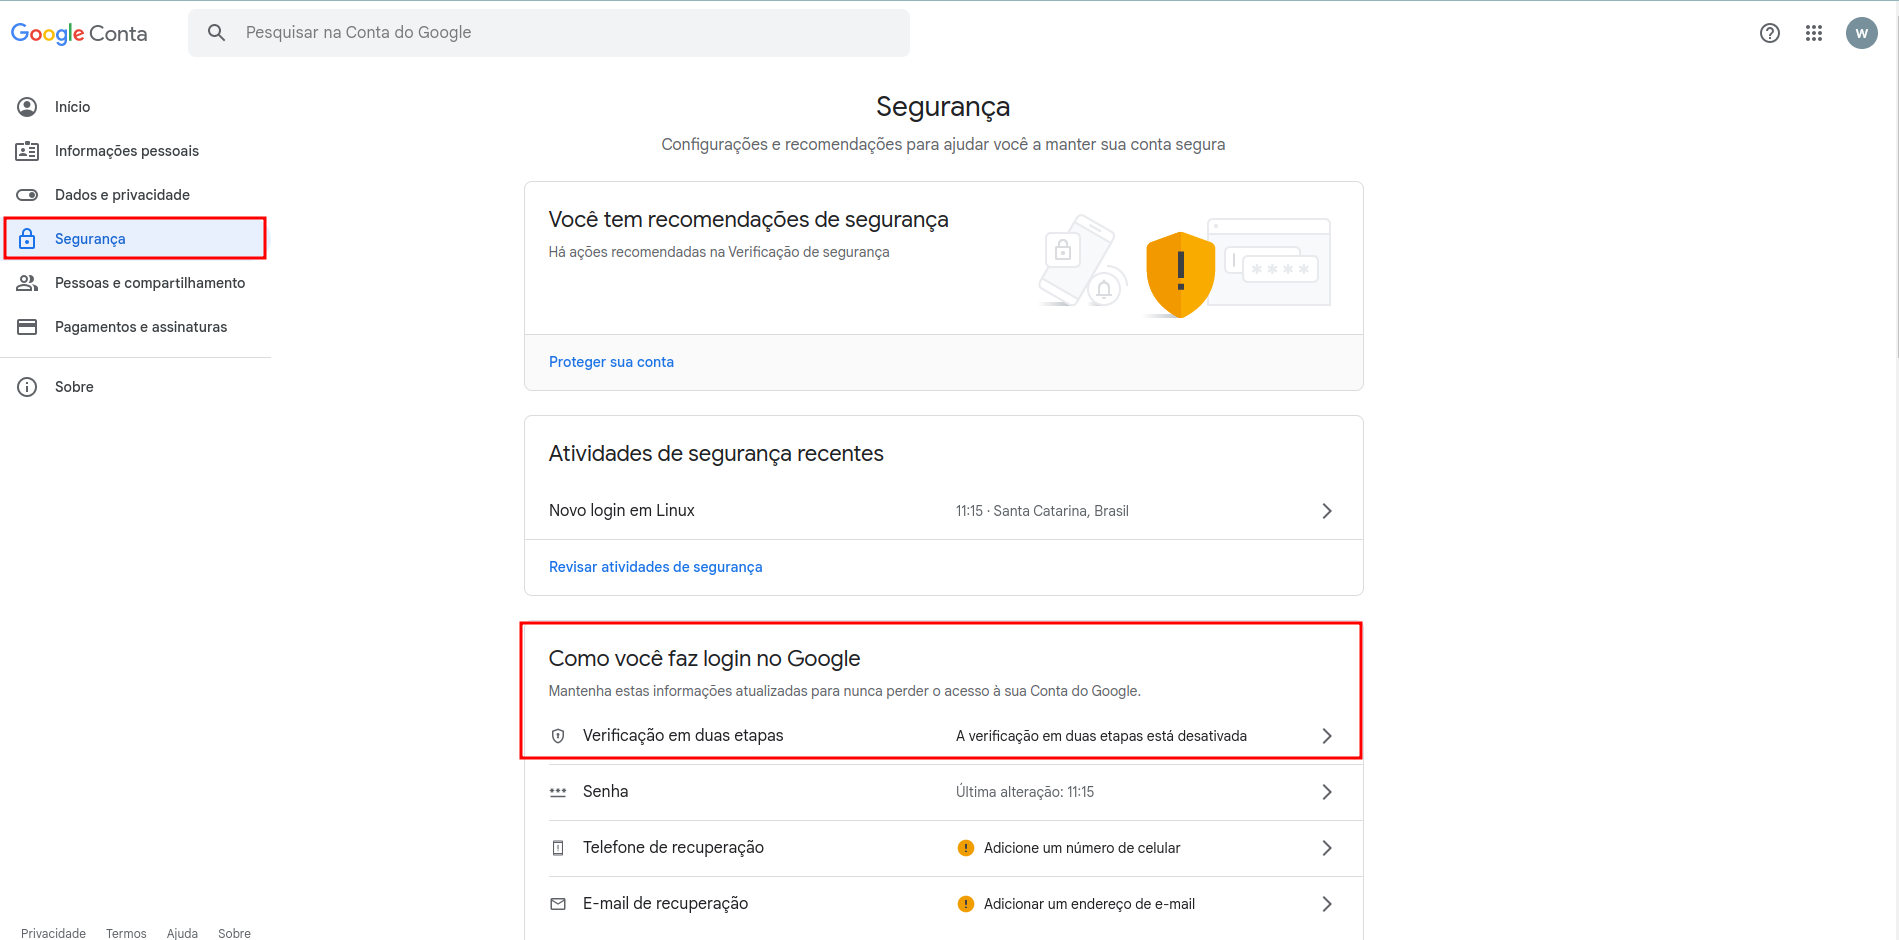The width and height of the screenshot is (1899, 940).
Task: Click the help question mark icon
Action: coord(1770,33)
